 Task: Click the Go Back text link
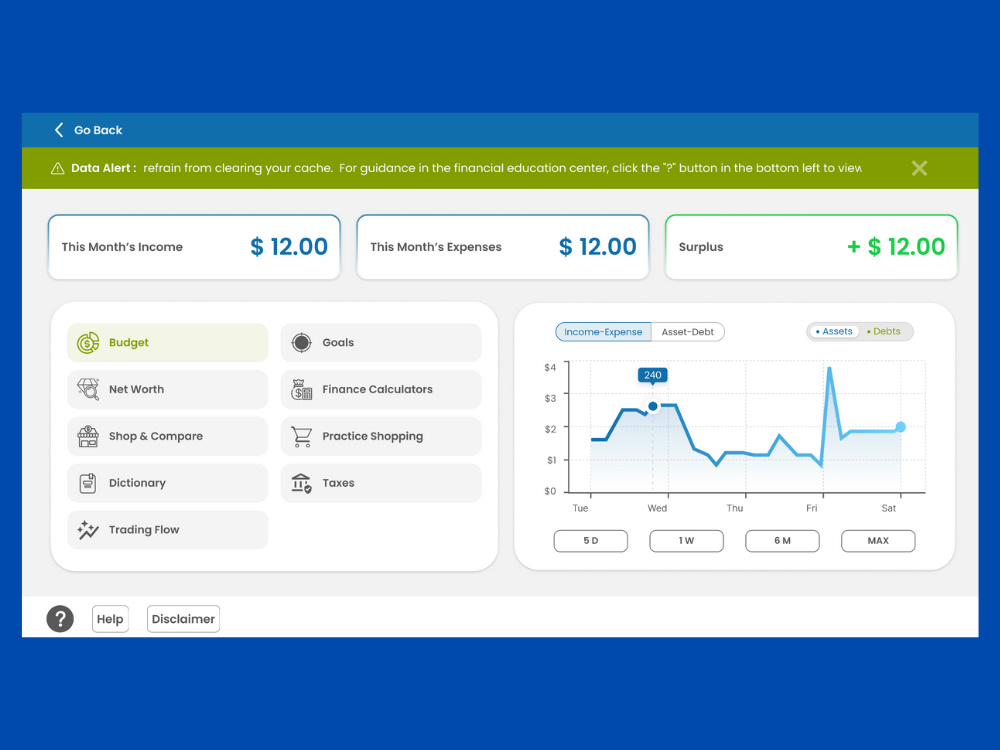click(98, 130)
